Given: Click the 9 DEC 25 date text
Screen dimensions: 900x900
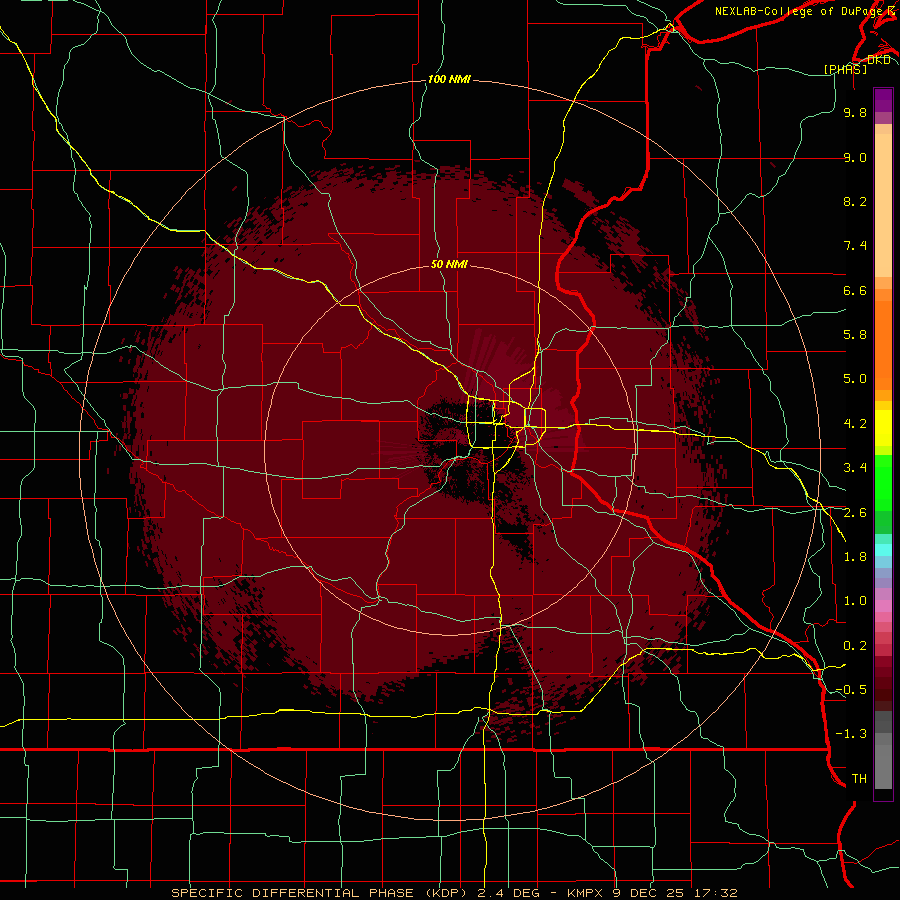Looking at the screenshot, I should pyautogui.click(x=650, y=893).
